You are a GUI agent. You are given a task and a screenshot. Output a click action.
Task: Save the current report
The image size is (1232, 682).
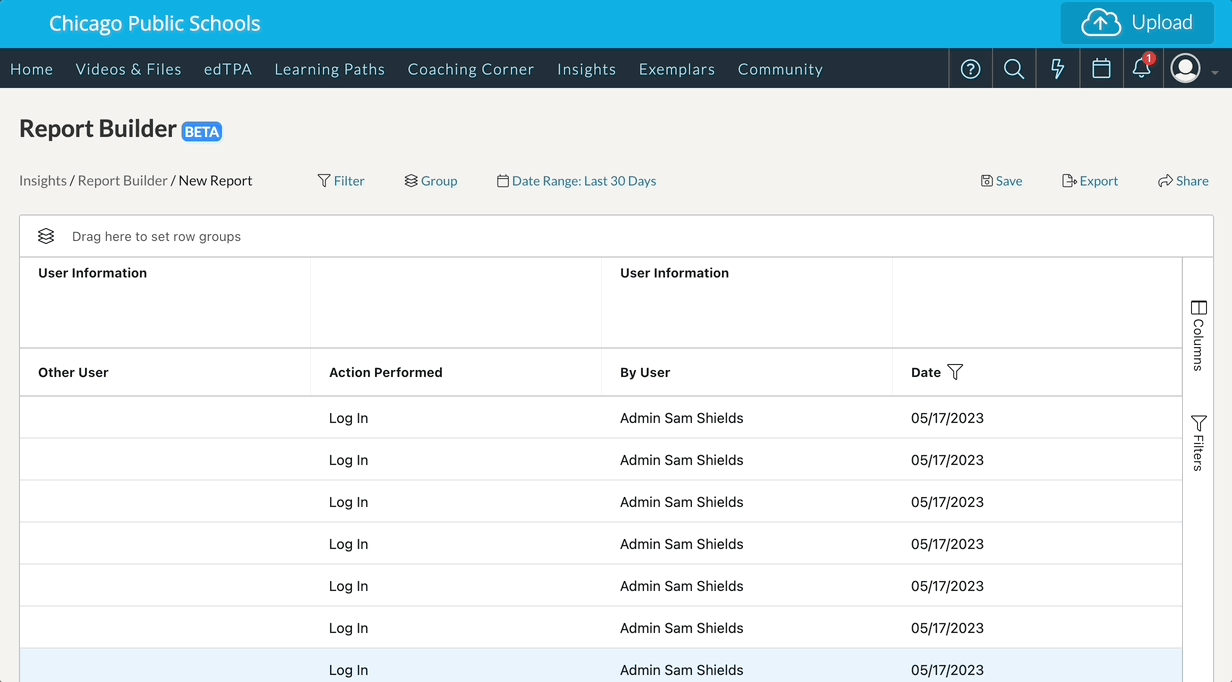[x=1001, y=181]
